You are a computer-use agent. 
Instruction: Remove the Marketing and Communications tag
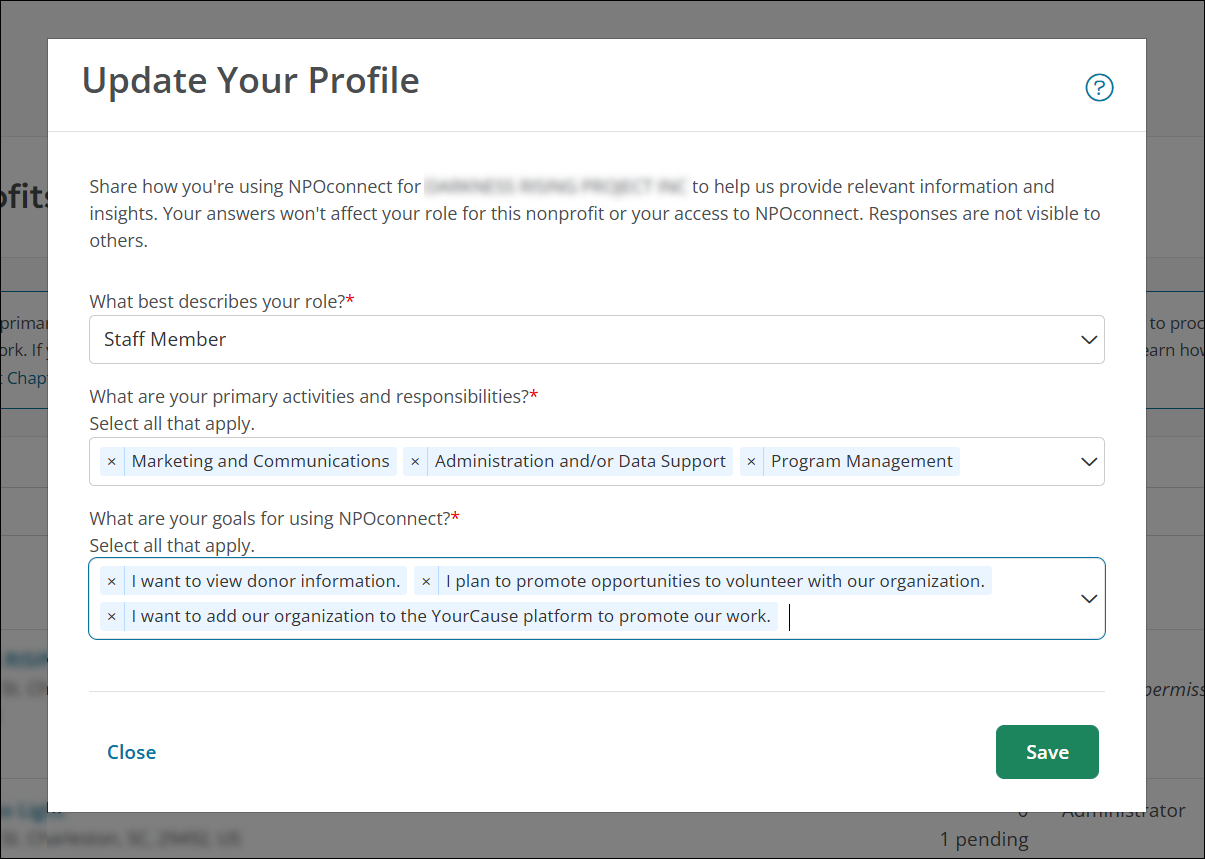pyautogui.click(x=112, y=462)
